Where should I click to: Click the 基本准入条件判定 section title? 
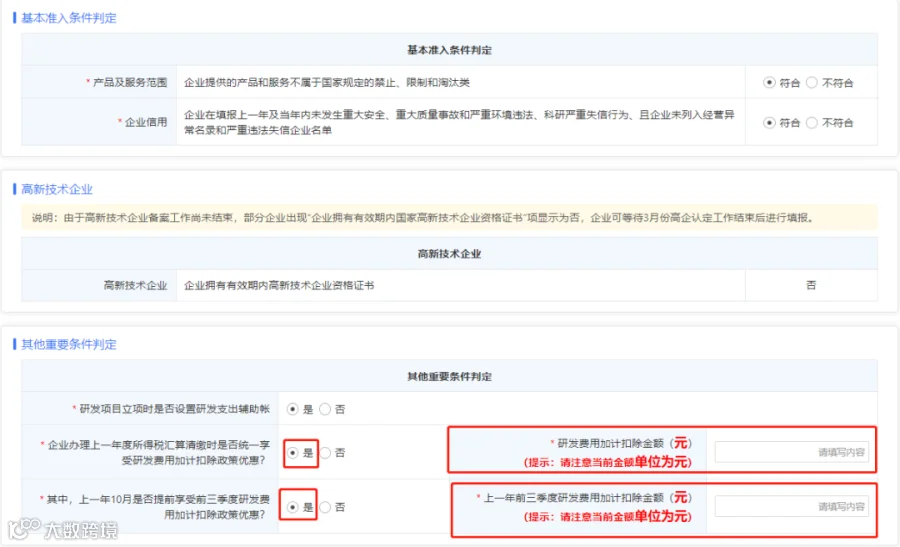69,18
